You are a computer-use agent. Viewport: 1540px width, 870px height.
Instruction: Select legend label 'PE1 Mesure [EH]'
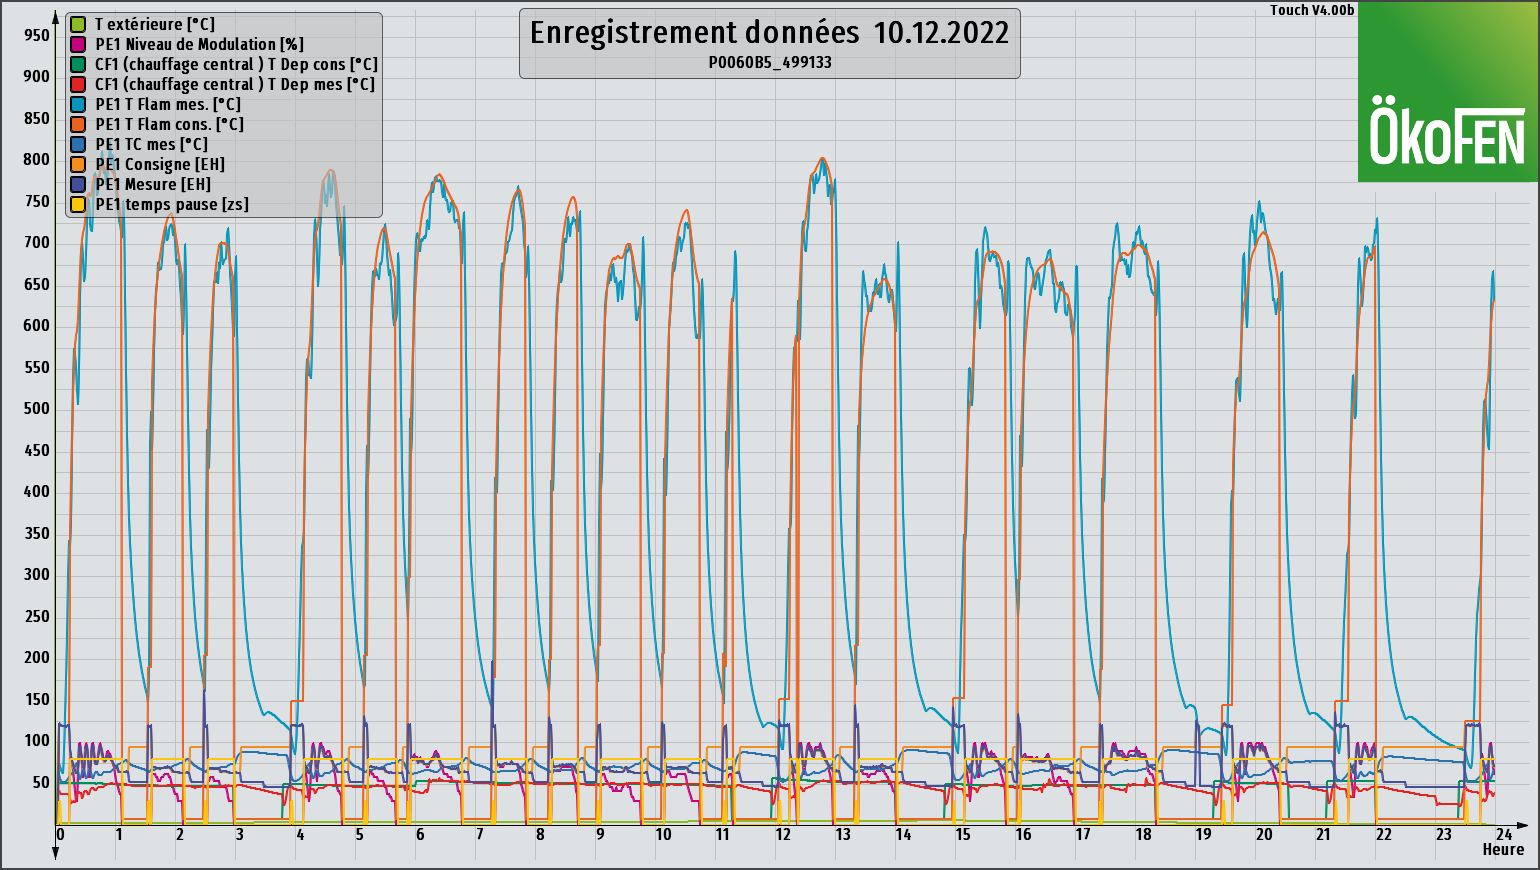[153, 184]
